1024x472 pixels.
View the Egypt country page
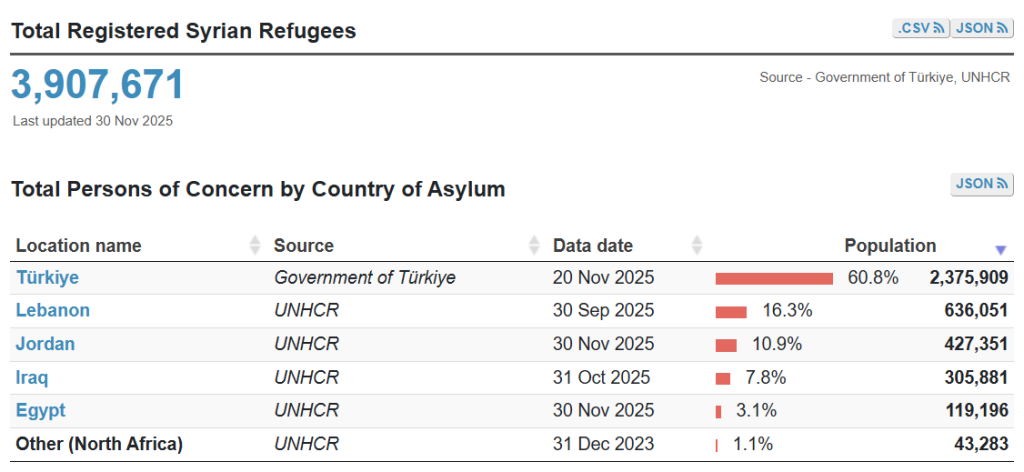tap(40, 411)
